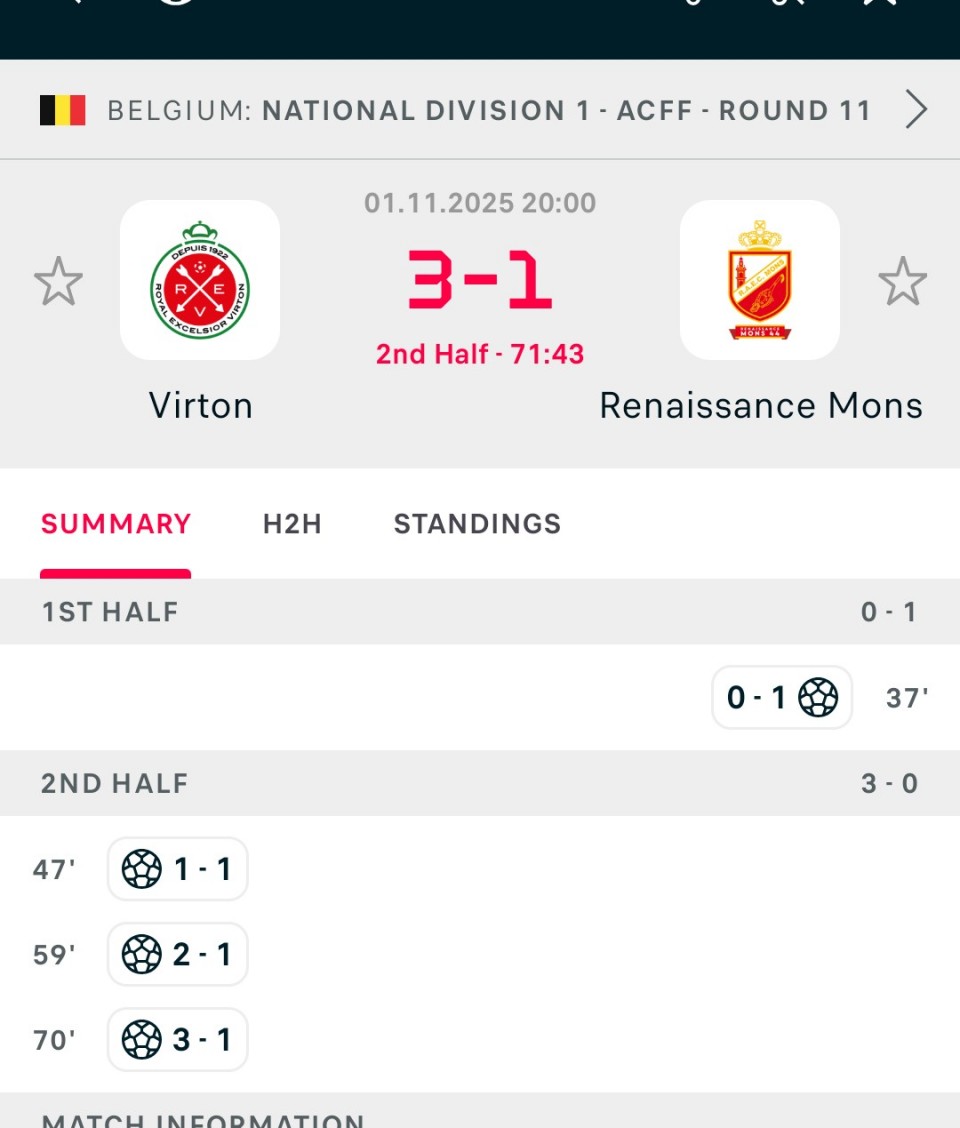Open the Renaissance Mons club crest
The width and height of the screenshot is (960, 1128).
pyautogui.click(x=760, y=280)
